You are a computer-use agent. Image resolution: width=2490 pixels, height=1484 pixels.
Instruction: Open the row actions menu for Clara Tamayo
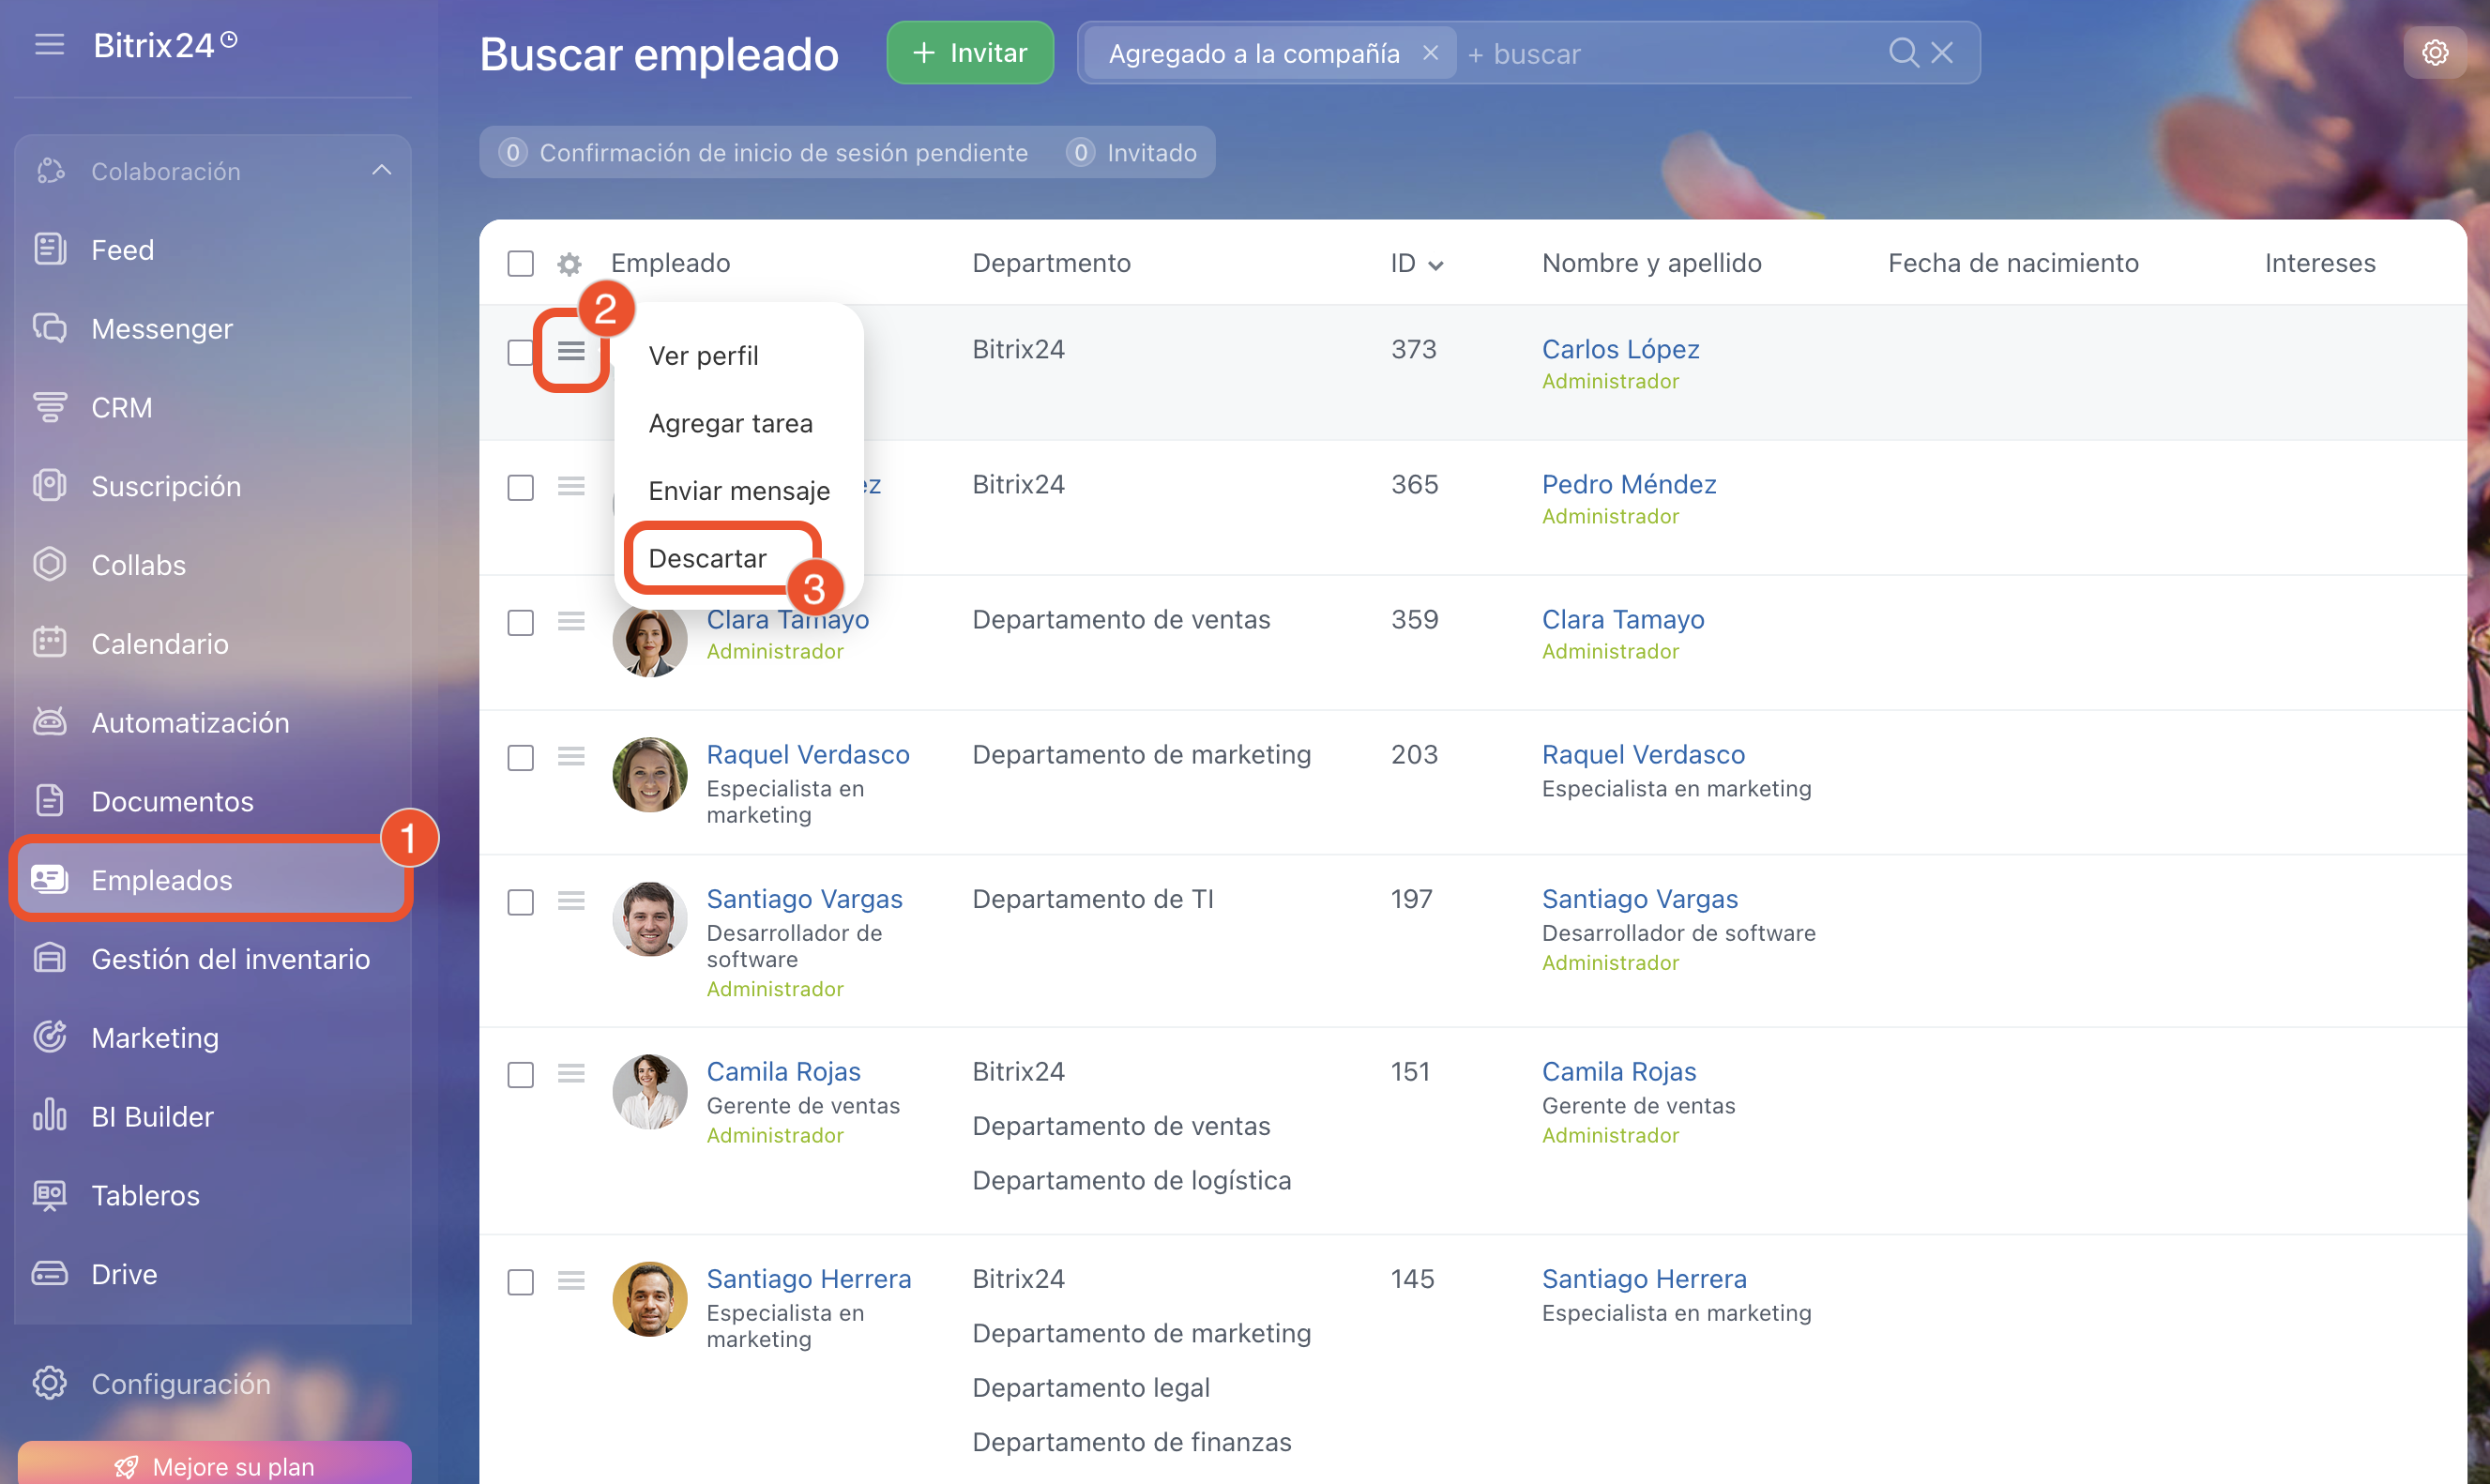click(571, 621)
